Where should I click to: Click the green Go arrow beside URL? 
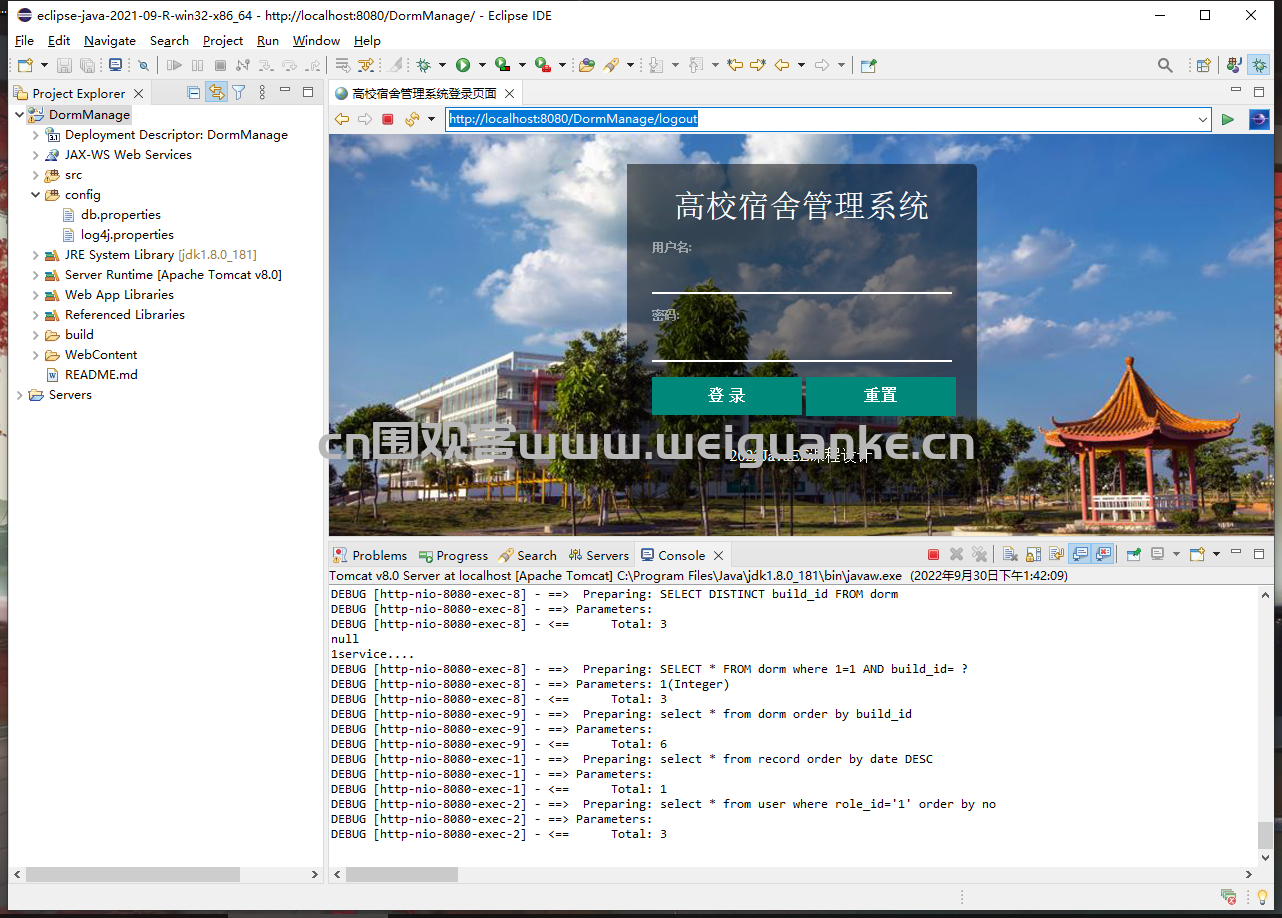[x=1228, y=119]
